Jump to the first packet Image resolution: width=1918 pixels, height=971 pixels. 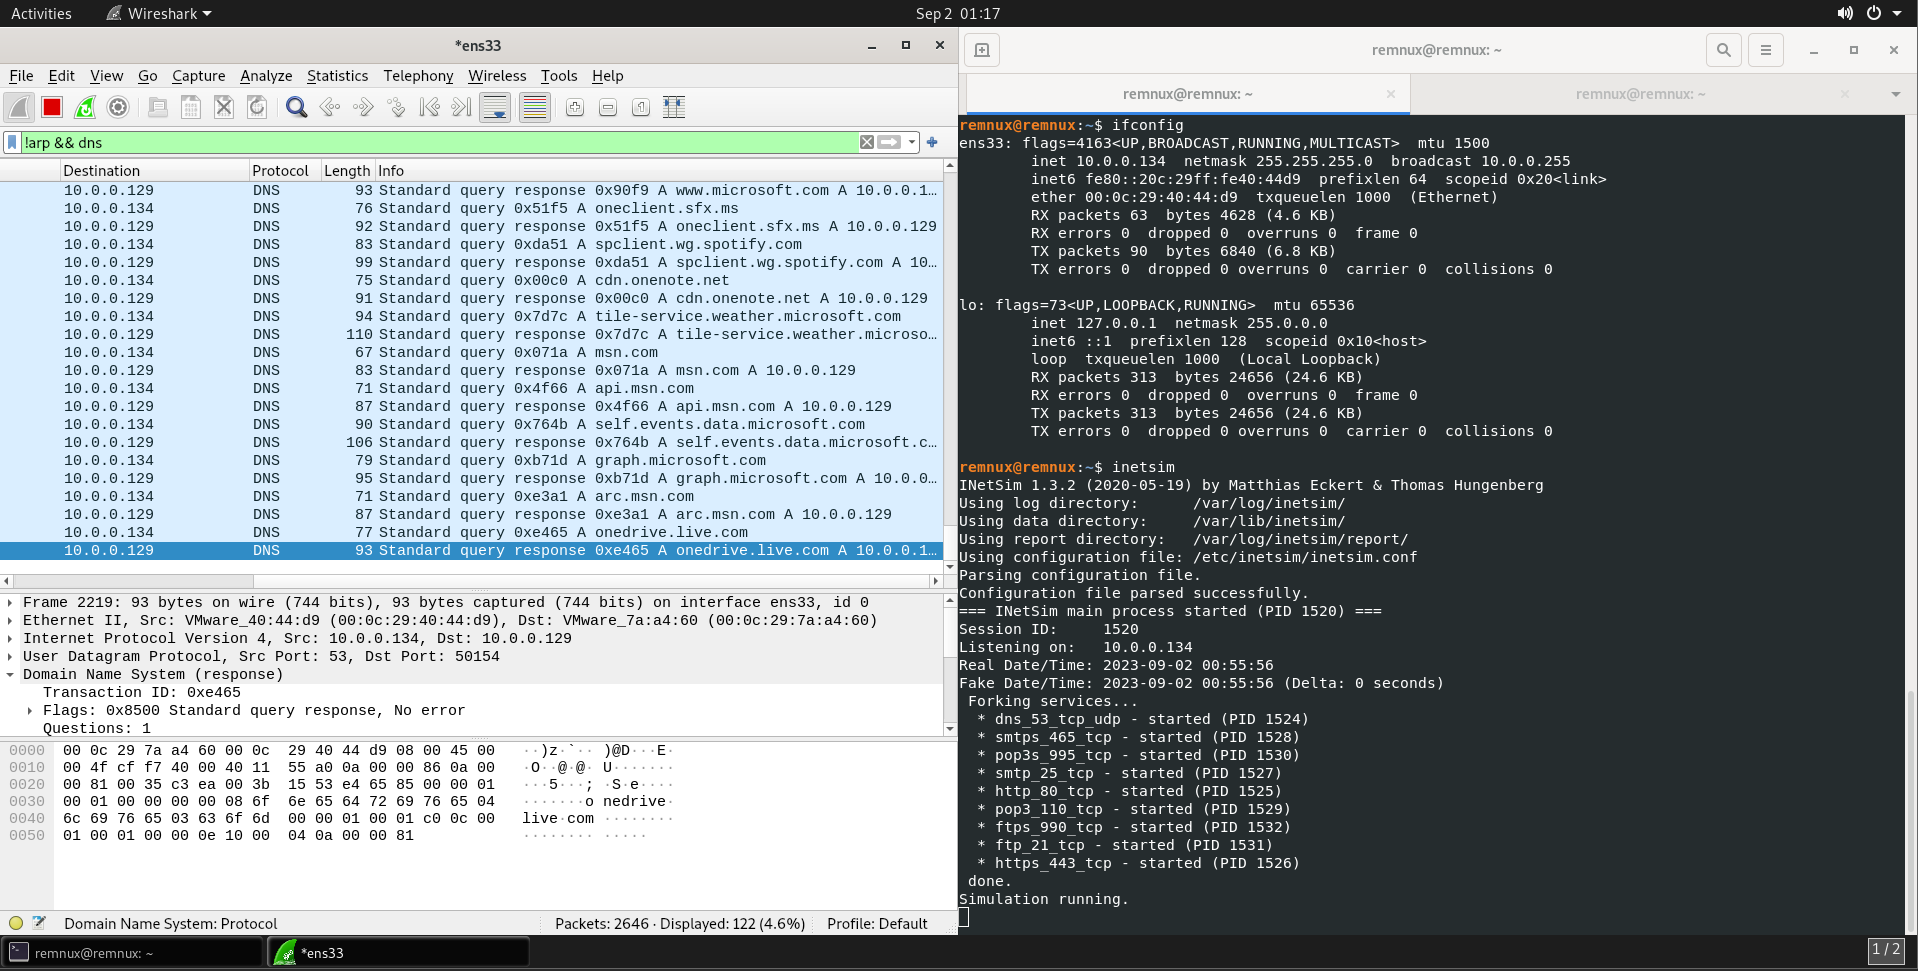click(429, 107)
